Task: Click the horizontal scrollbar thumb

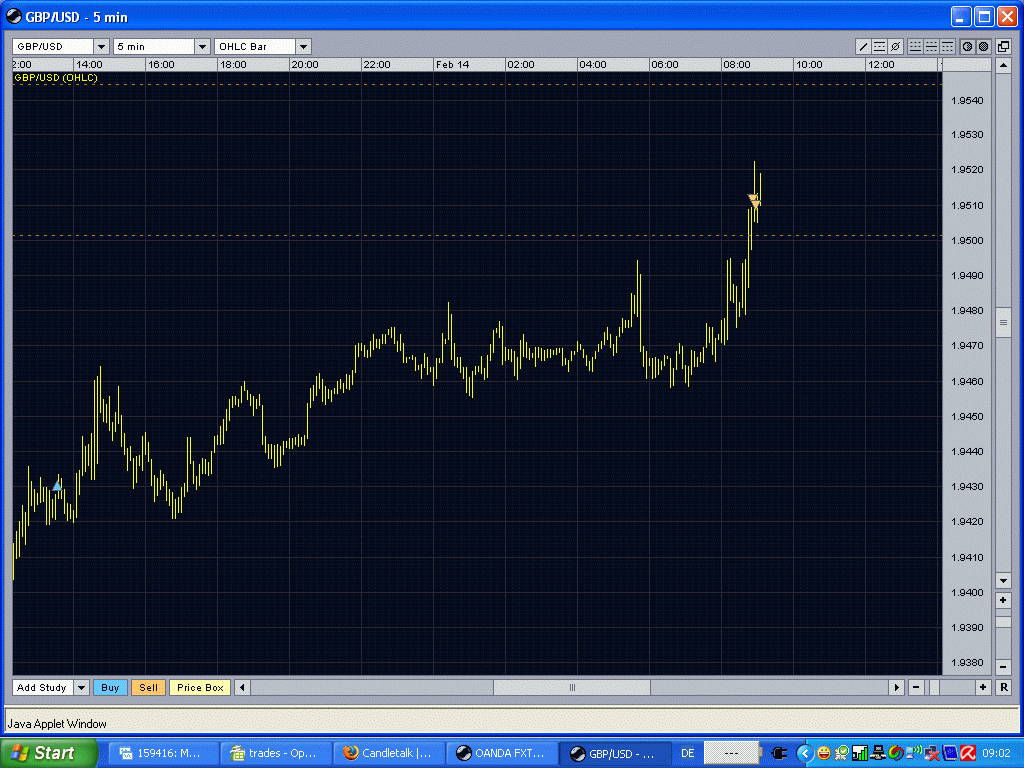Action: click(572, 687)
